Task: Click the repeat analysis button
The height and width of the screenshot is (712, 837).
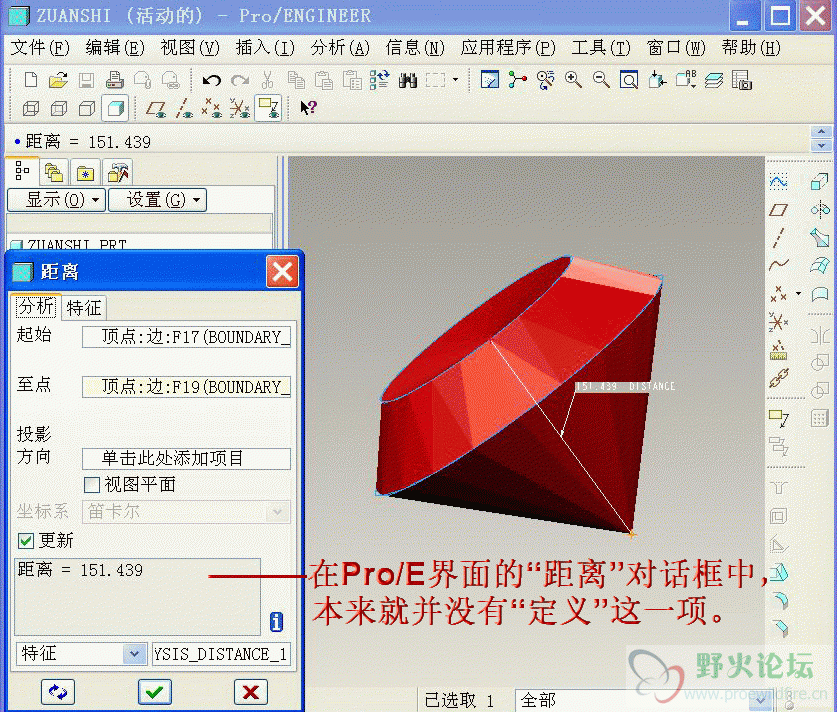Action: point(58,692)
